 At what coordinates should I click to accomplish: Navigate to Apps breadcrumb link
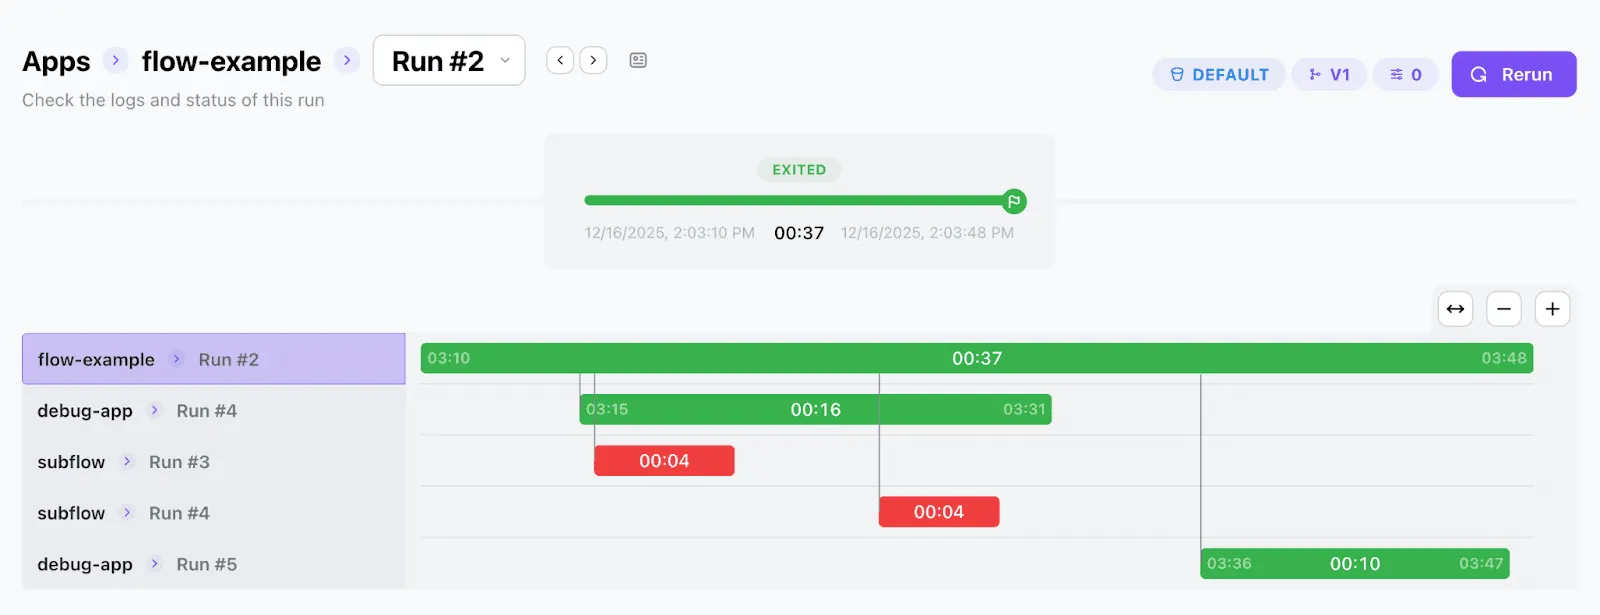pos(56,61)
